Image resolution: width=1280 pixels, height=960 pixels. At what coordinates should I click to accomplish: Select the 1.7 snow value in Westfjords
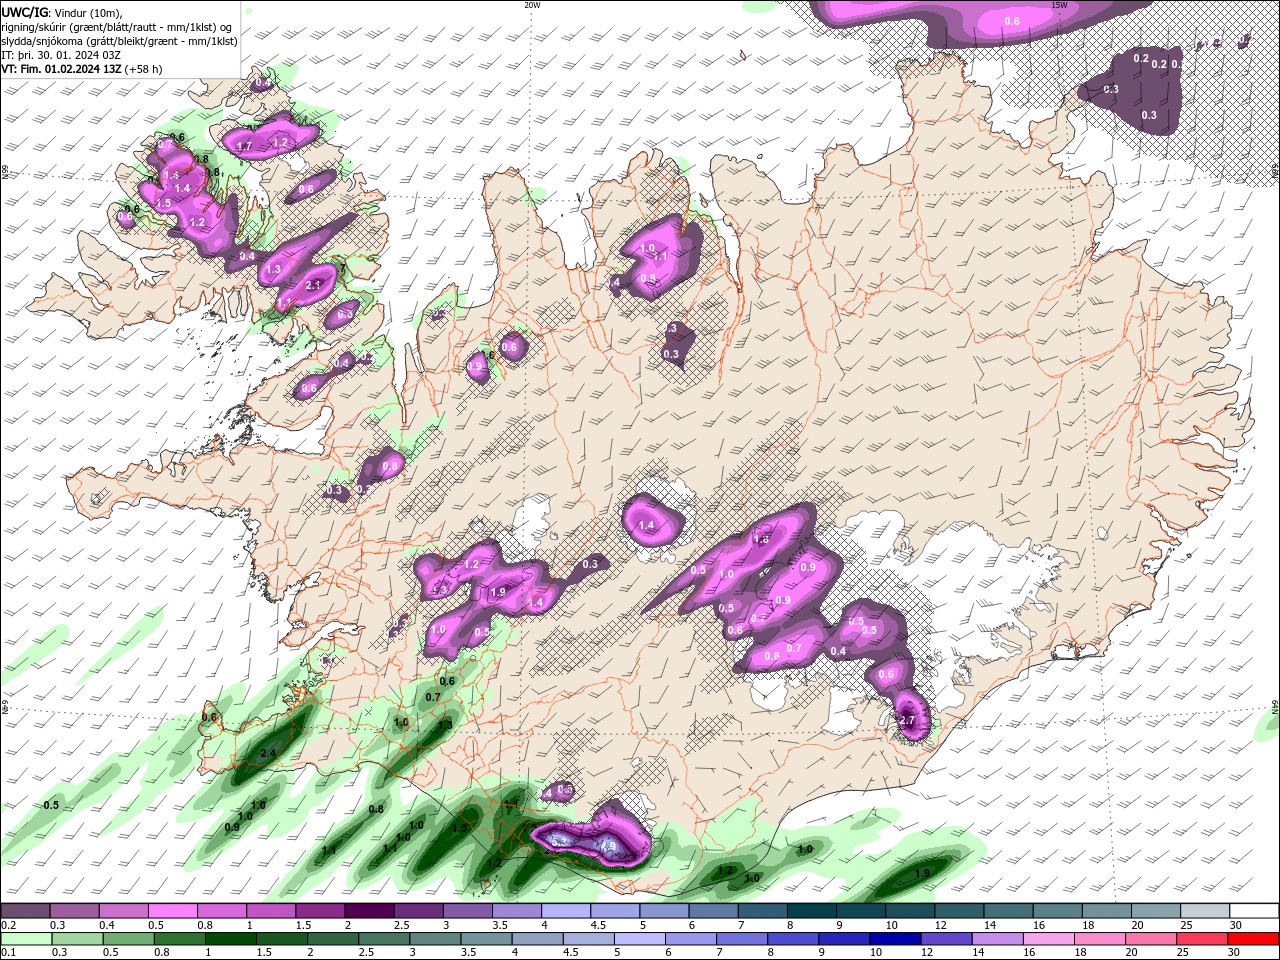tap(244, 146)
